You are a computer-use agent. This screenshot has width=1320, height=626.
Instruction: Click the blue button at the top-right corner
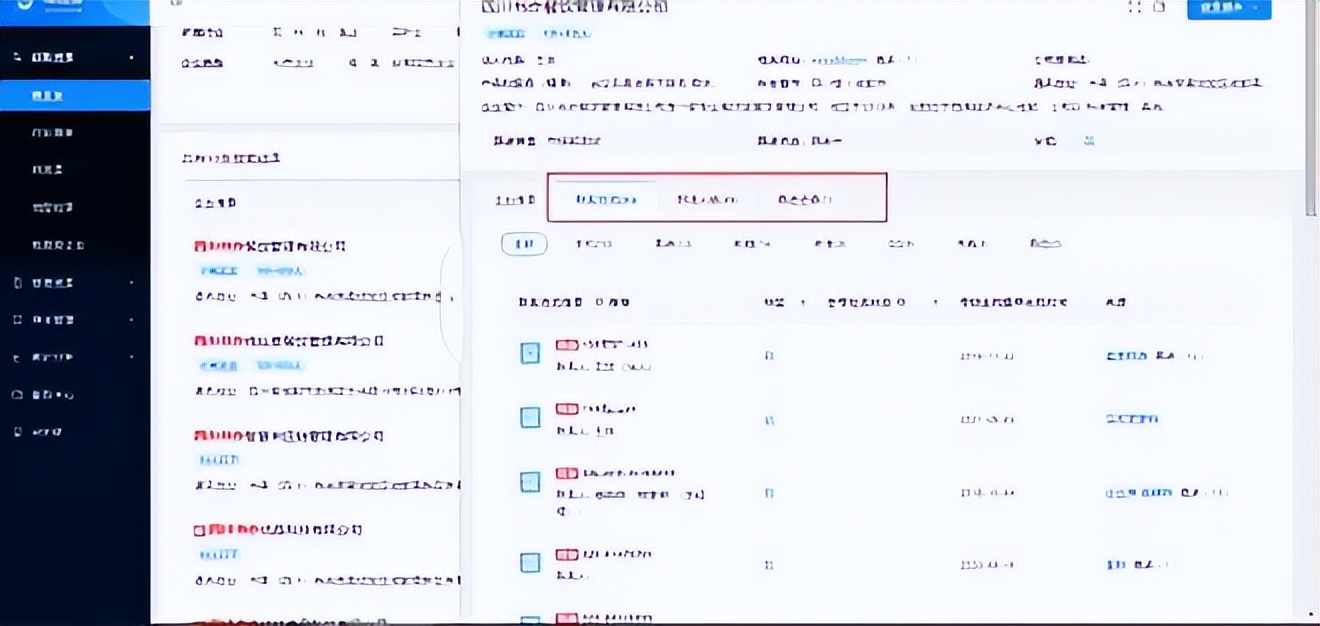(x=1228, y=8)
